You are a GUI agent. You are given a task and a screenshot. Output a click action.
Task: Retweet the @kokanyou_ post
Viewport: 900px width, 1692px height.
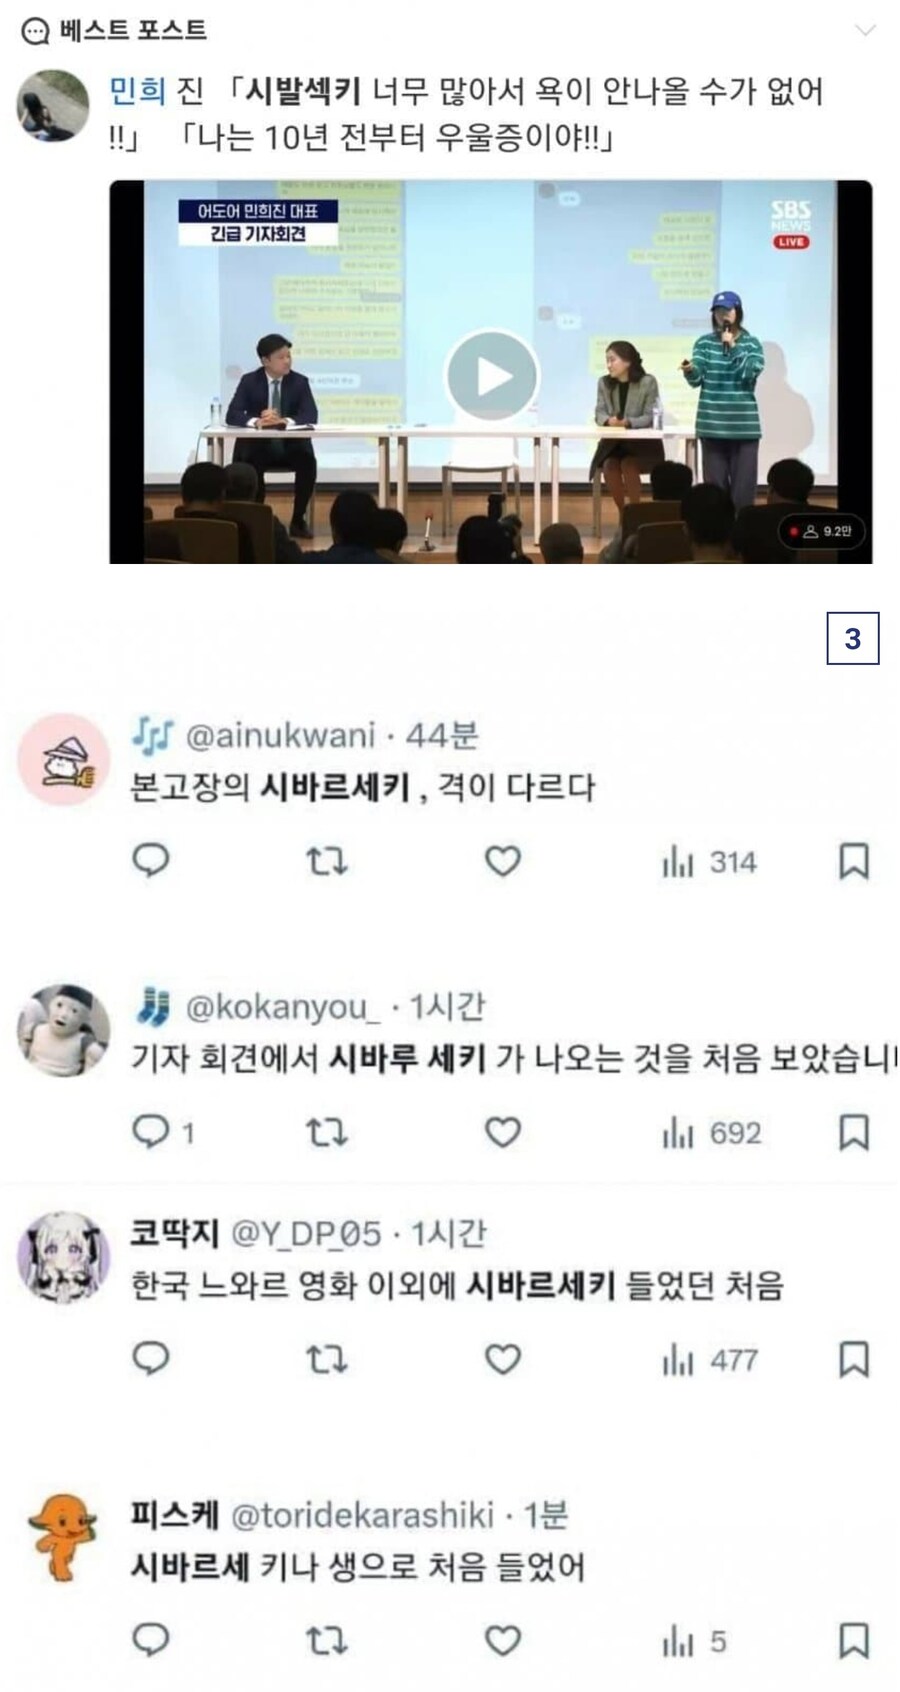coord(326,1132)
